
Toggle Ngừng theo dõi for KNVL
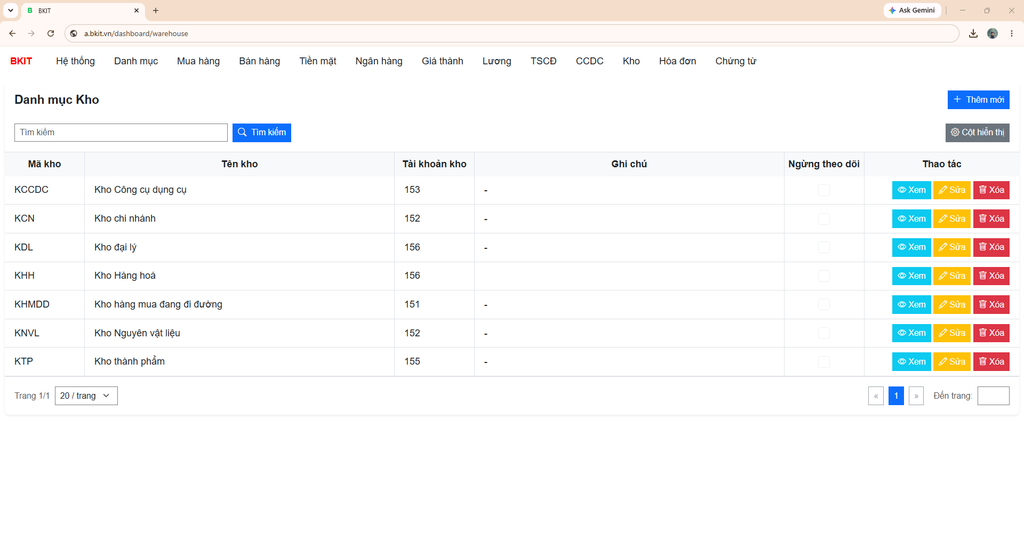click(x=824, y=333)
